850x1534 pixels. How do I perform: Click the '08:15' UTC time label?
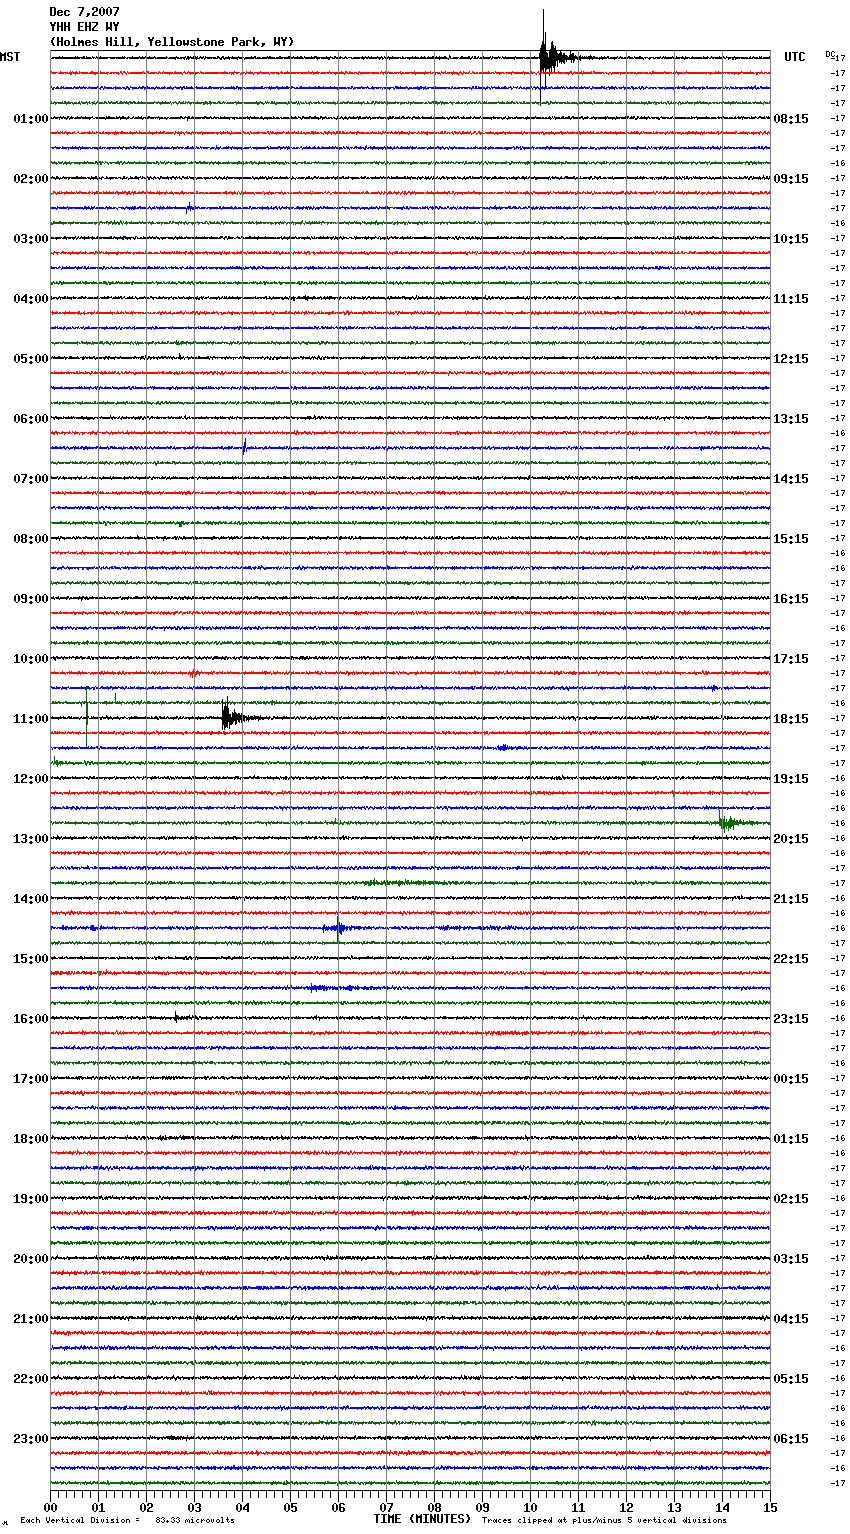(x=791, y=119)
